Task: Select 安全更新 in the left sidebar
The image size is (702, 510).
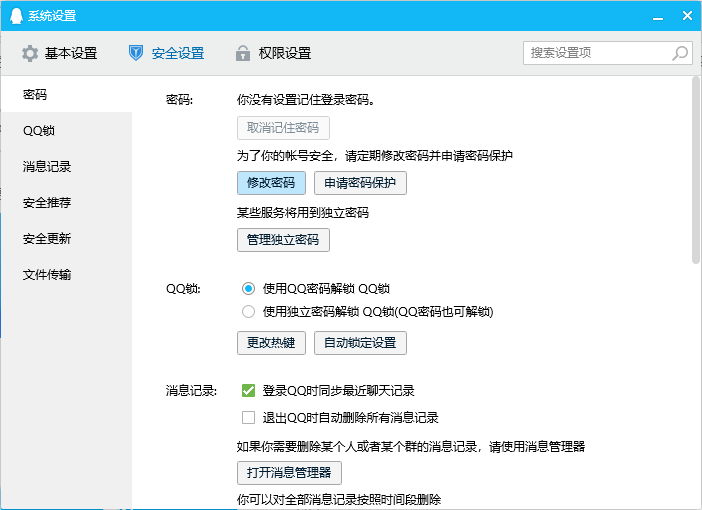Action: (66, 239)
